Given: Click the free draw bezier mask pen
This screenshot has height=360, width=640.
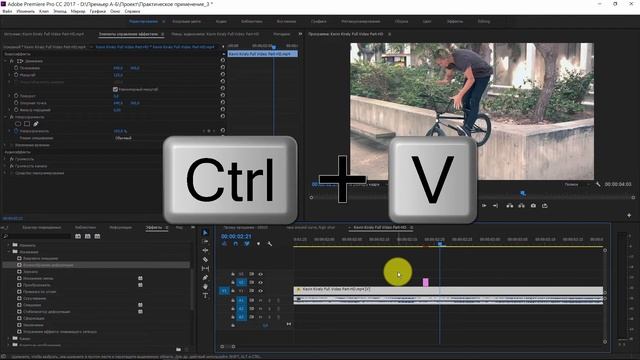Looking at the screenshot, I should 36,124.
